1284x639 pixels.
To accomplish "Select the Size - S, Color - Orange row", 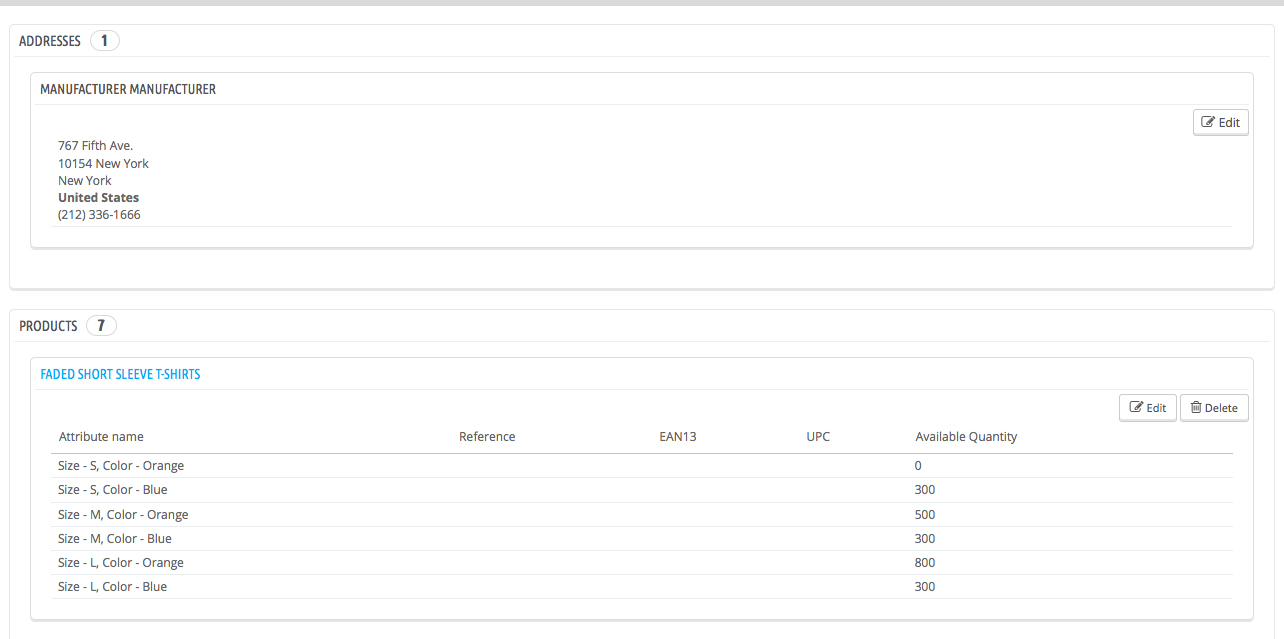I will pos(642,466).
